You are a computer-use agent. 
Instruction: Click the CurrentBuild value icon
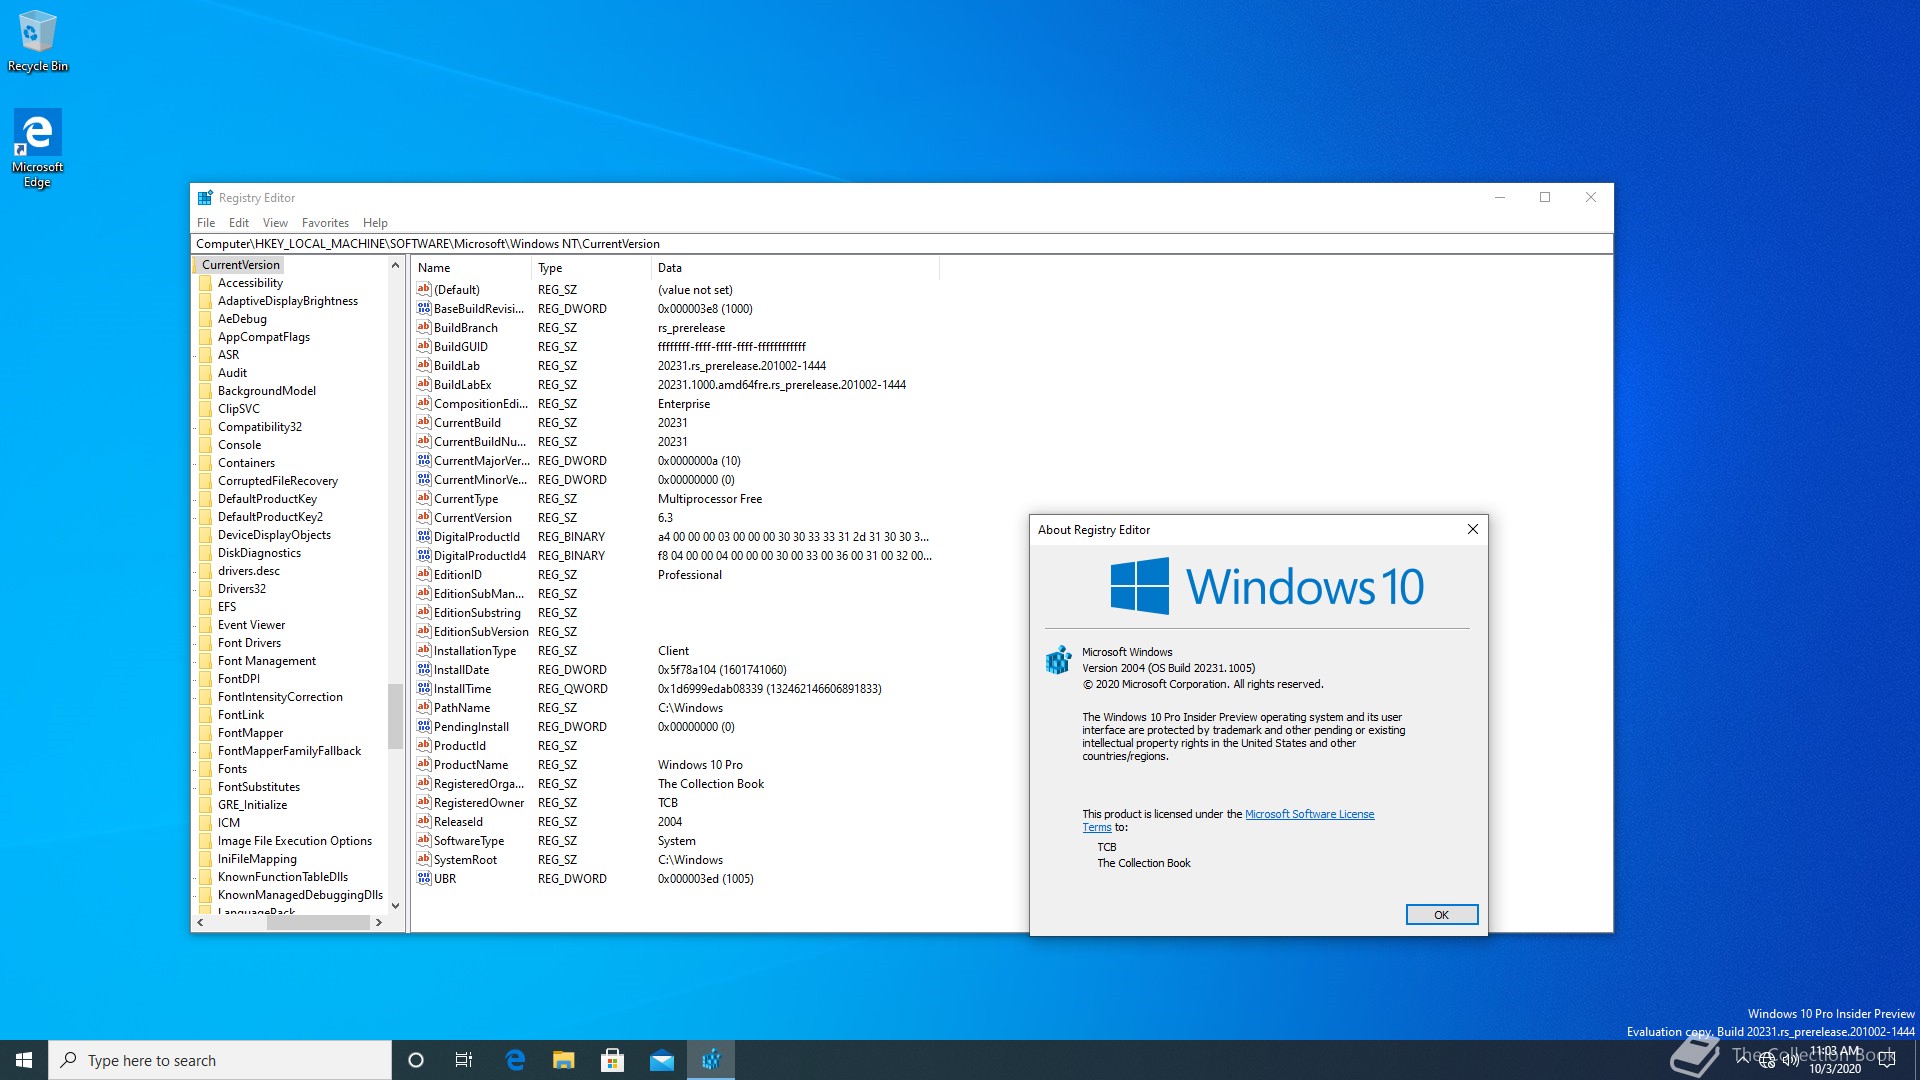(424, 422)
